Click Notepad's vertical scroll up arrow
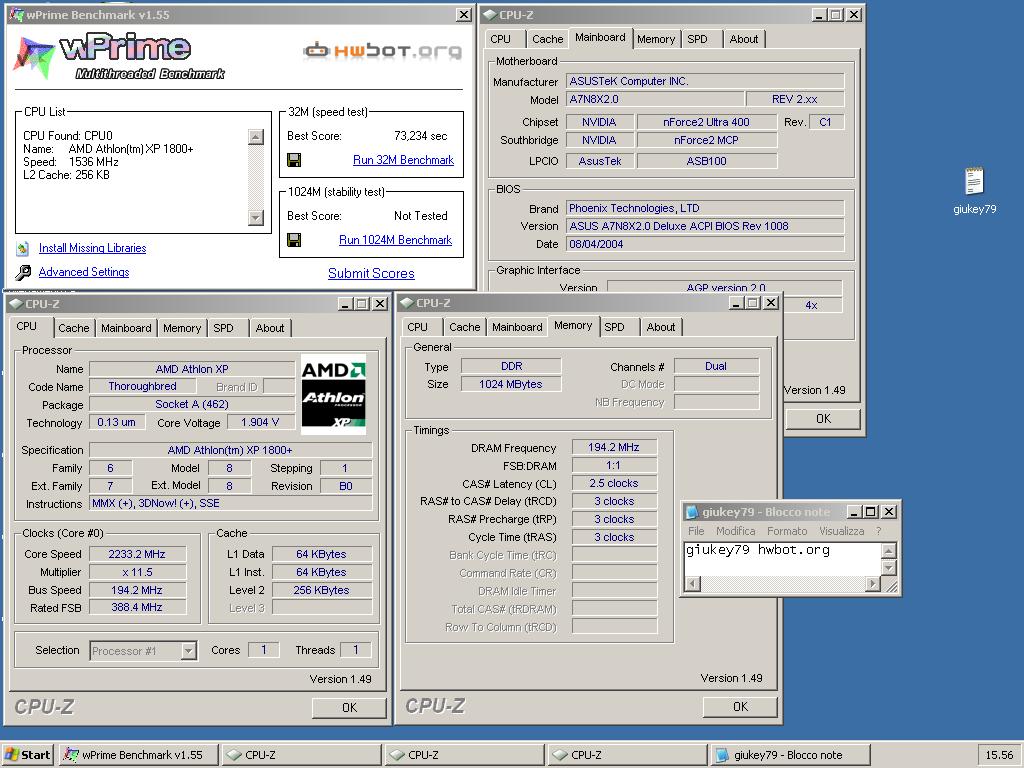This screenshot has height=768, width=1024. pos(888,551)
